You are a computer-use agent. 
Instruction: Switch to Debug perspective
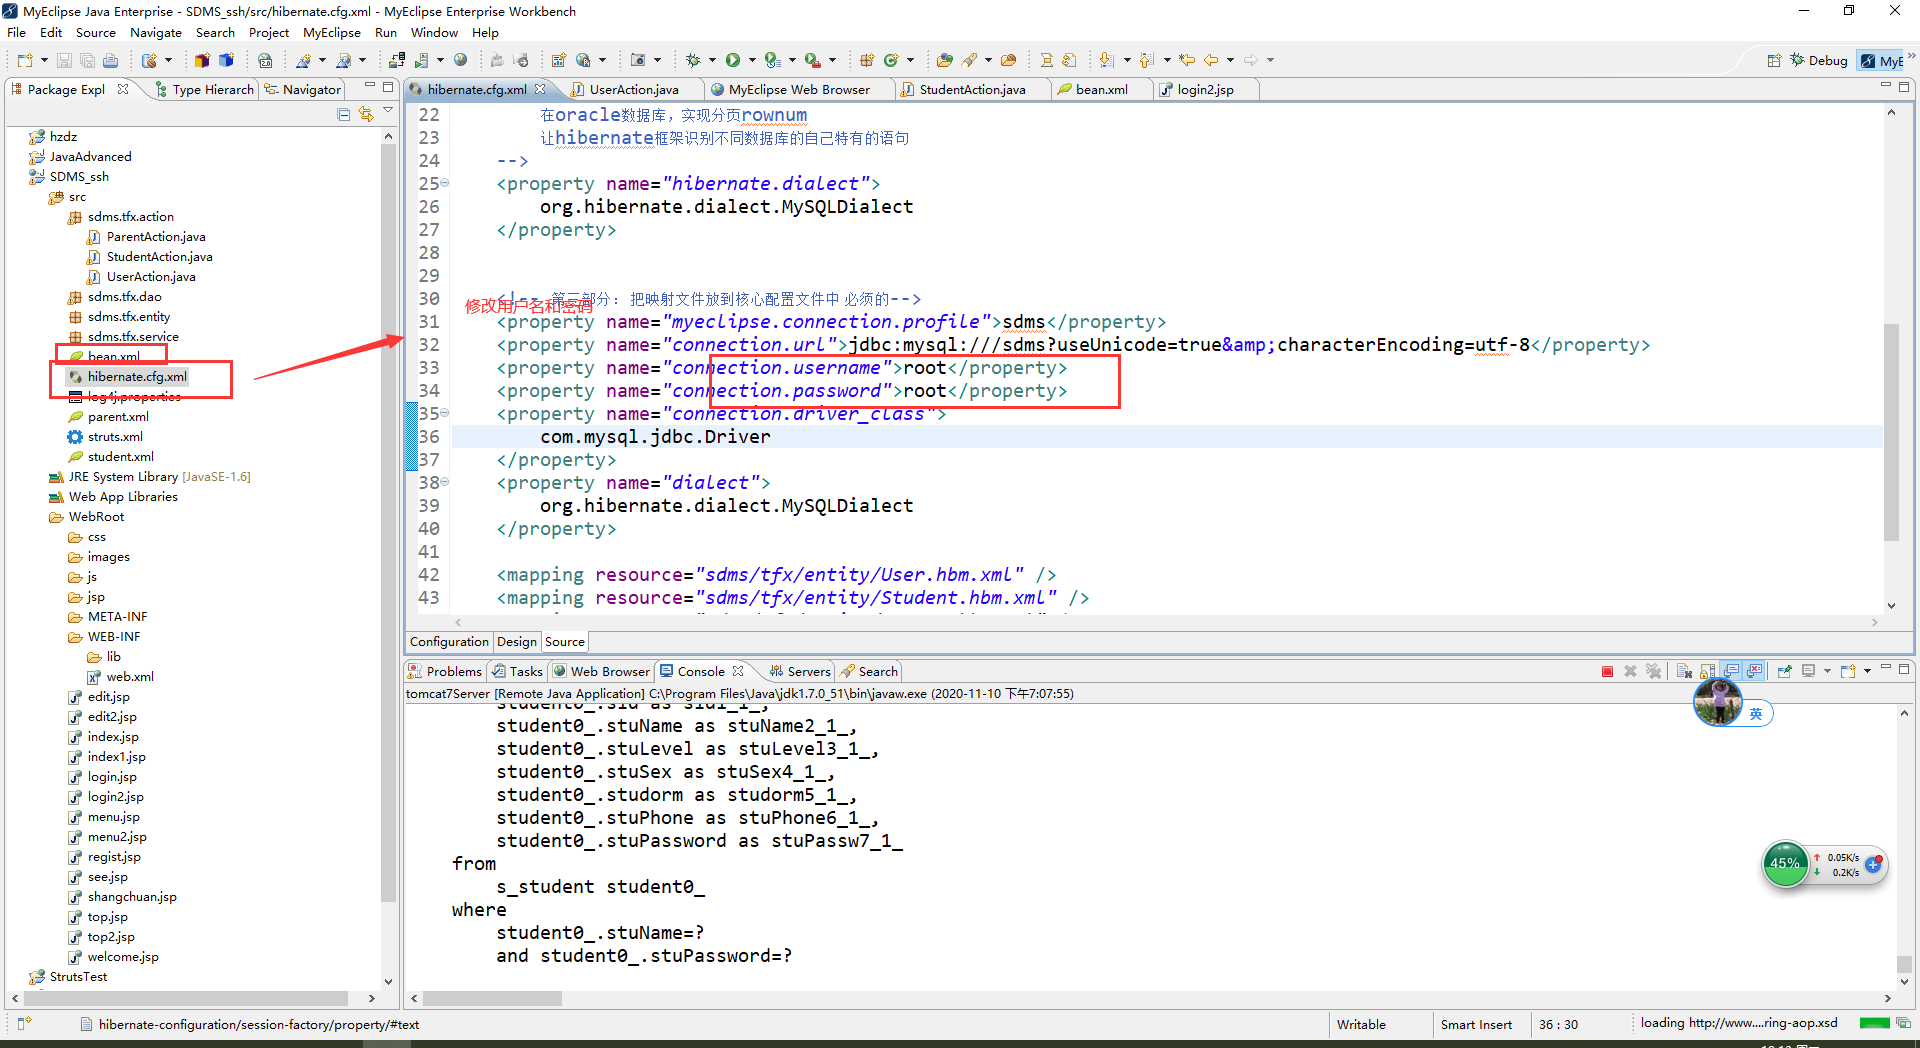pos(1820,60)
